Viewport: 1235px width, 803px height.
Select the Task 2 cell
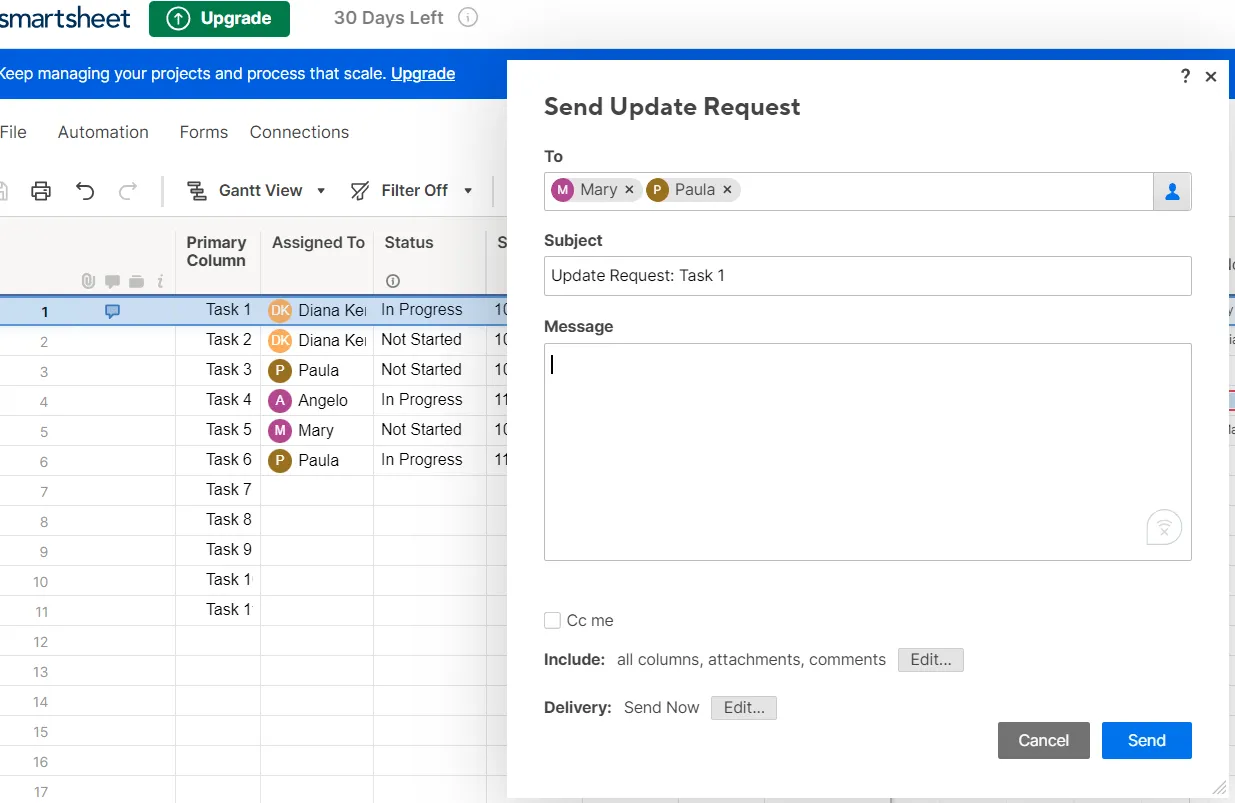point(218,340)
